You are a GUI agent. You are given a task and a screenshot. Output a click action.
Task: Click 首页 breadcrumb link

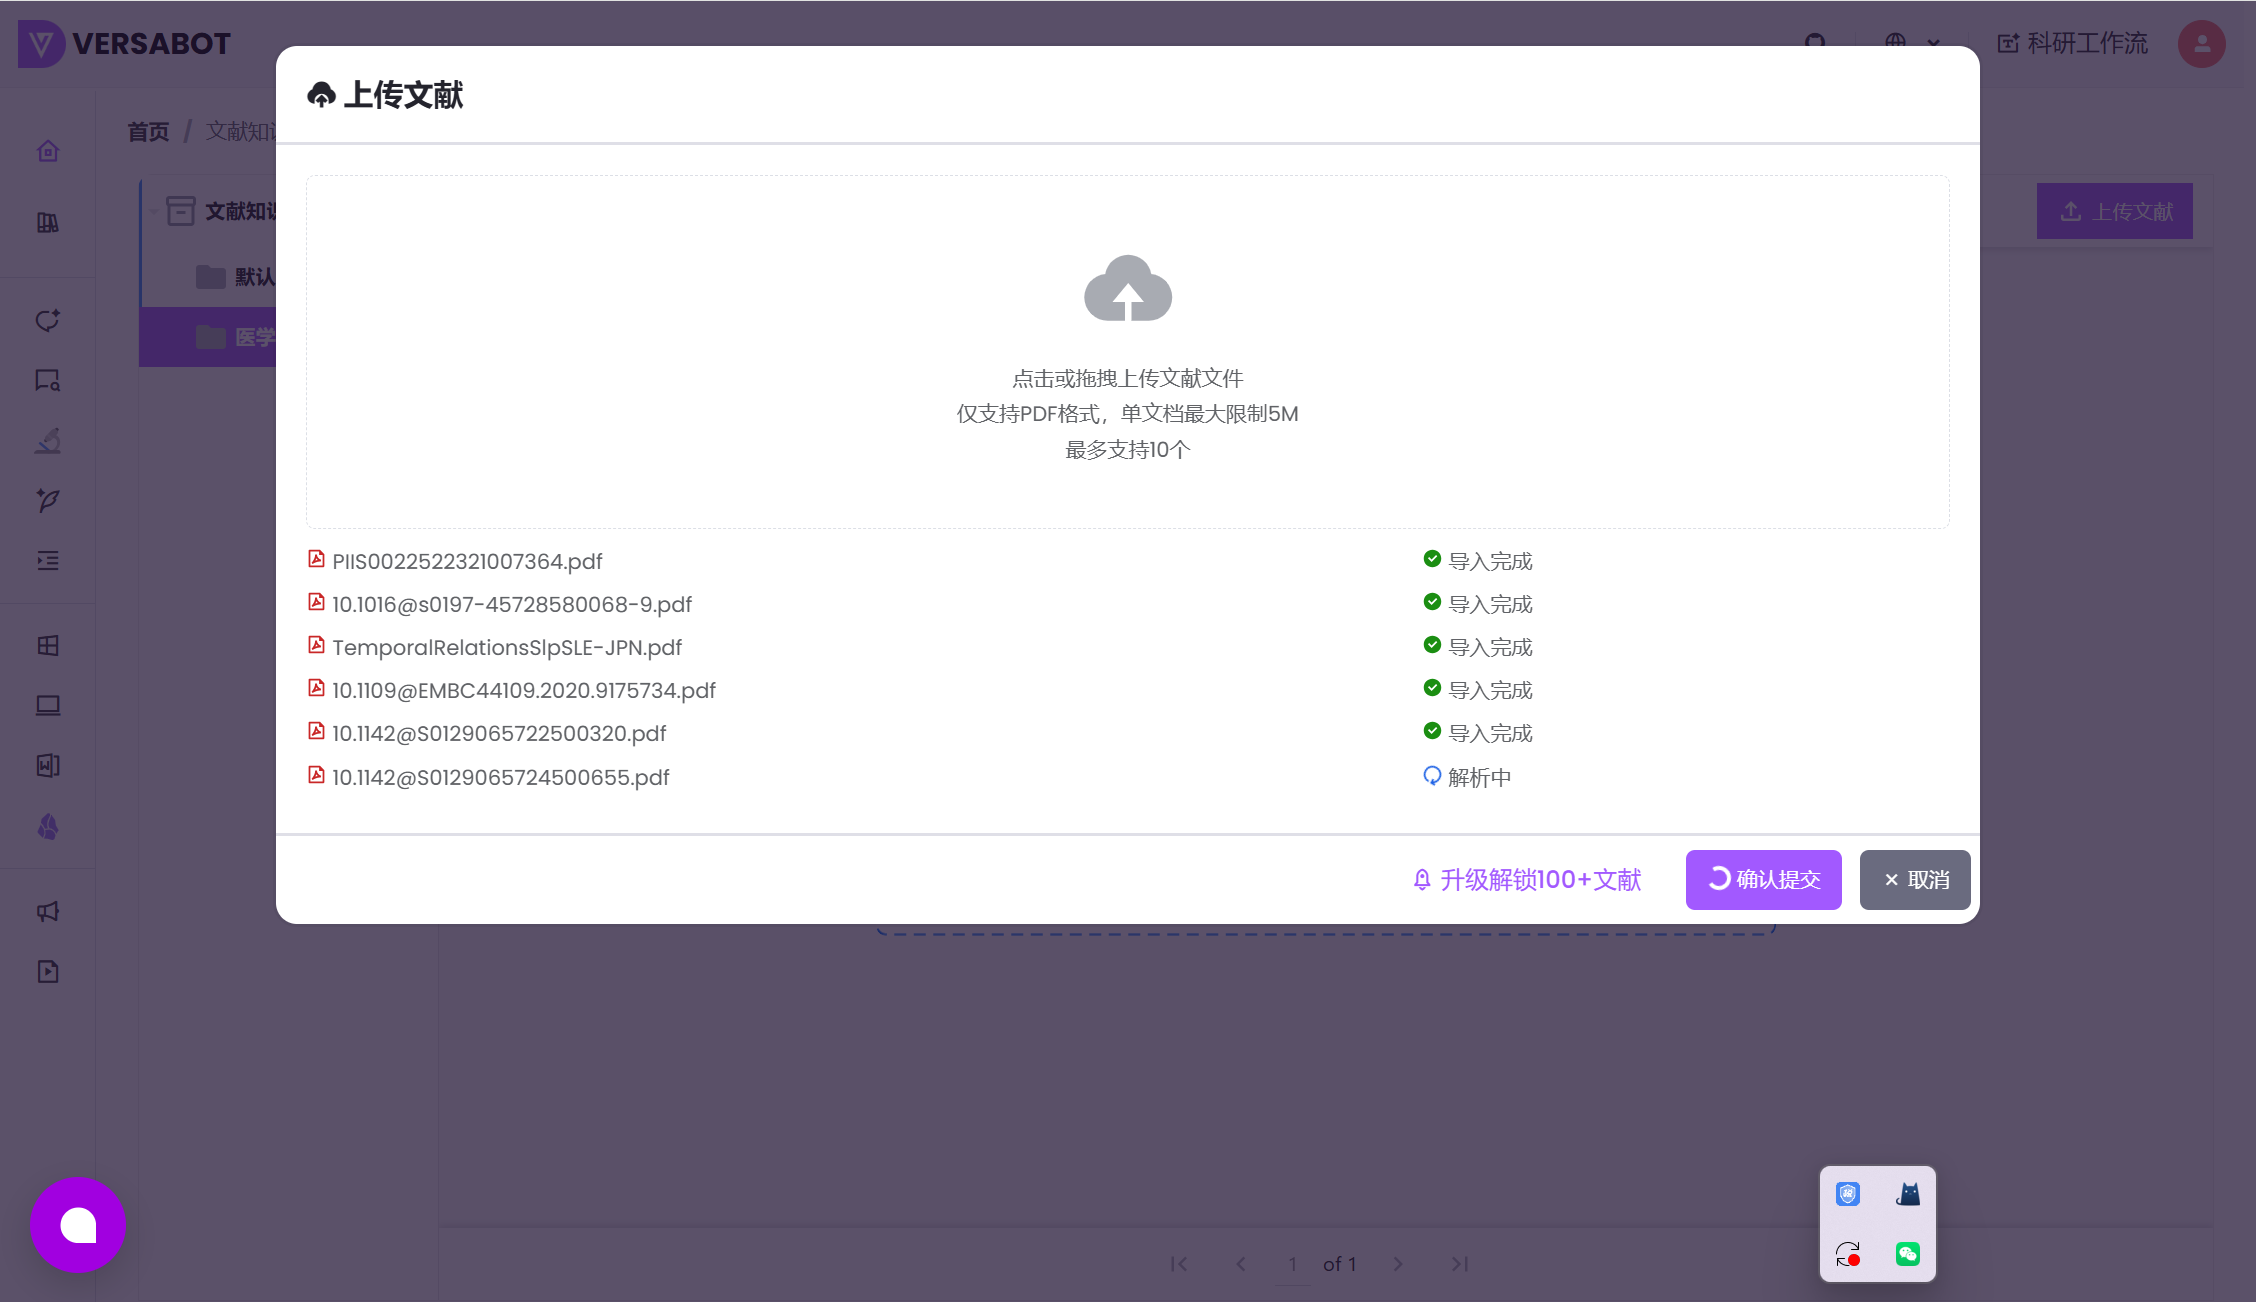point(148,132)
